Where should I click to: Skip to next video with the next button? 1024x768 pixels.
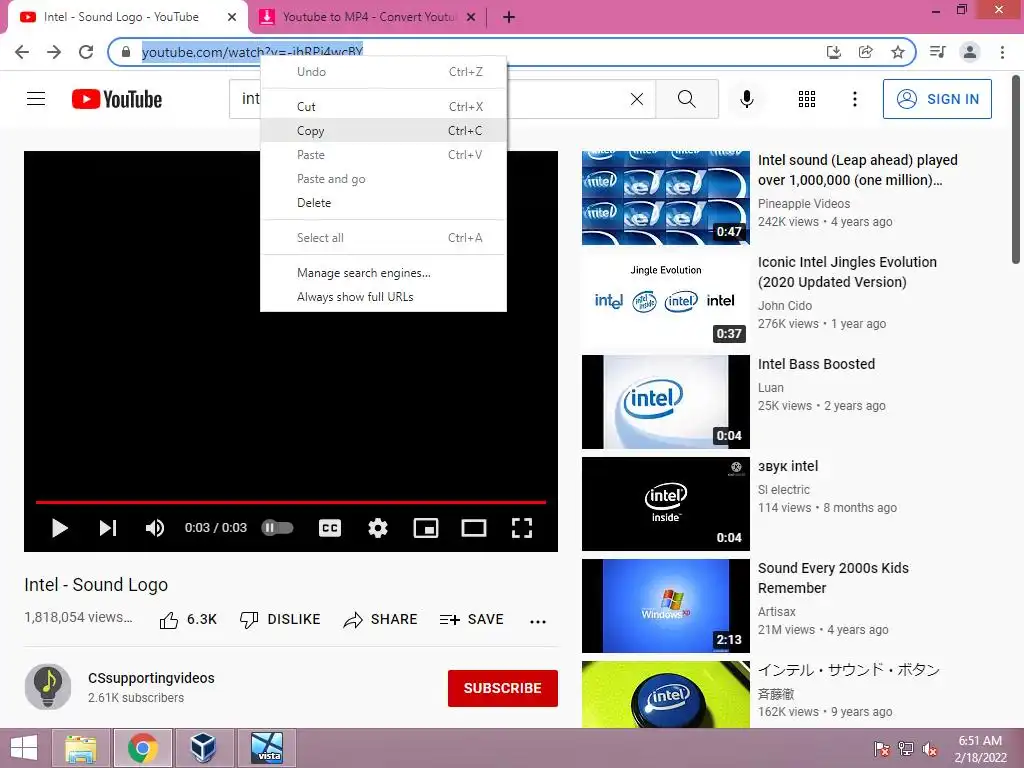click(x=108, y=528)
